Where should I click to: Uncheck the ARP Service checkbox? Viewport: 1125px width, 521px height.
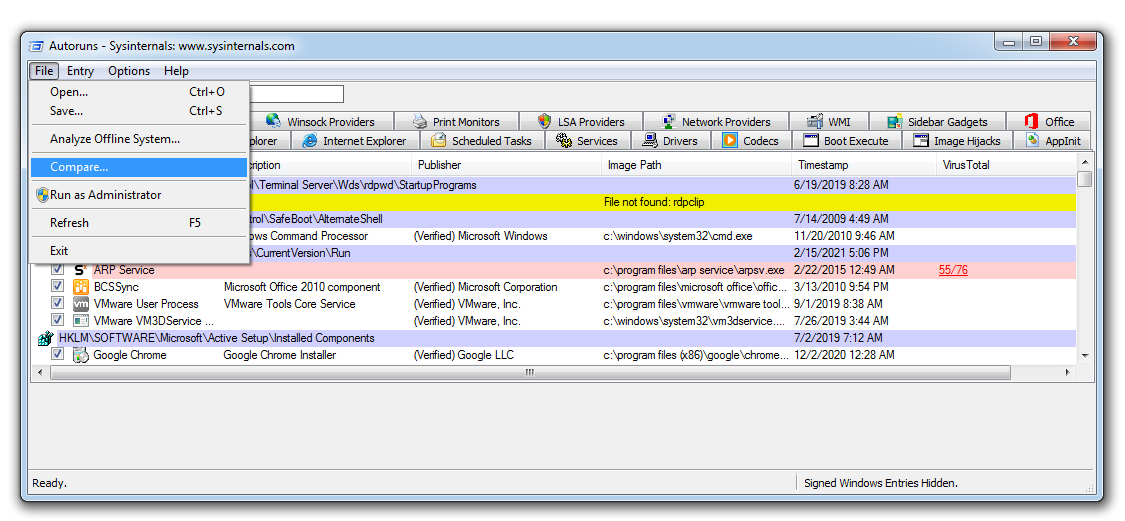coord(57,270)
